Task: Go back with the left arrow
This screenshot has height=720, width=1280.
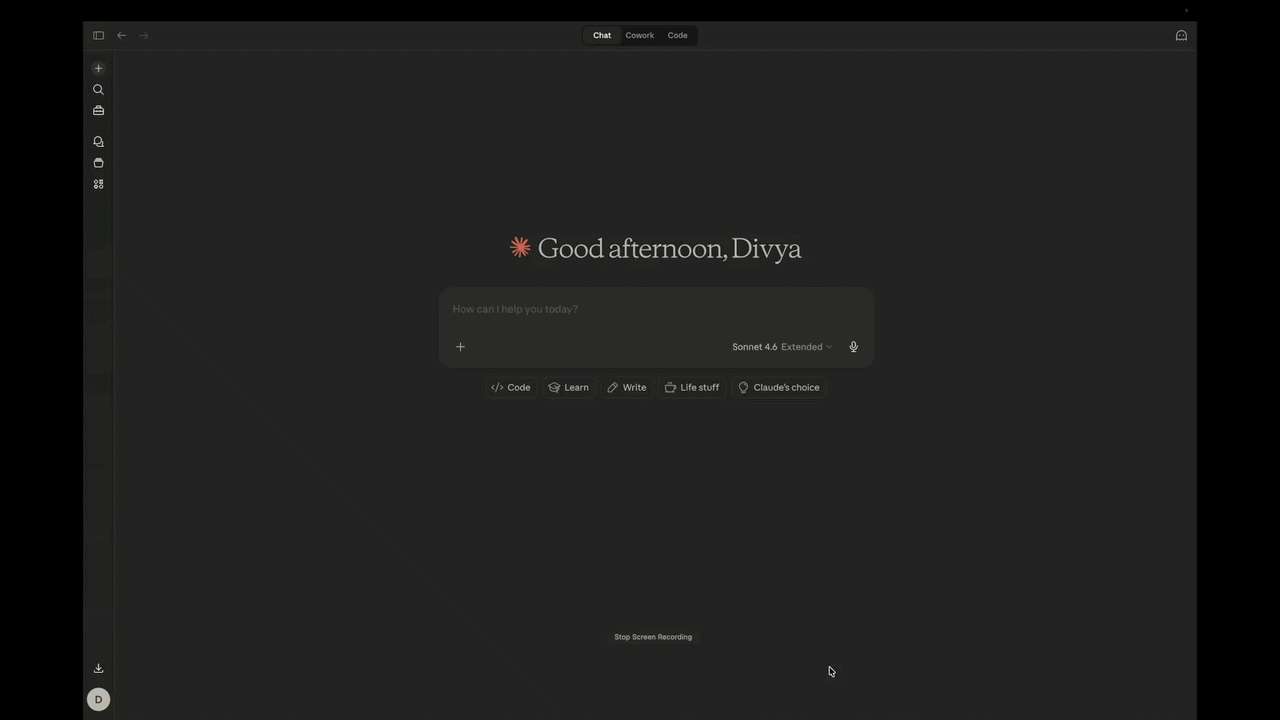Action: pos(122,35)
